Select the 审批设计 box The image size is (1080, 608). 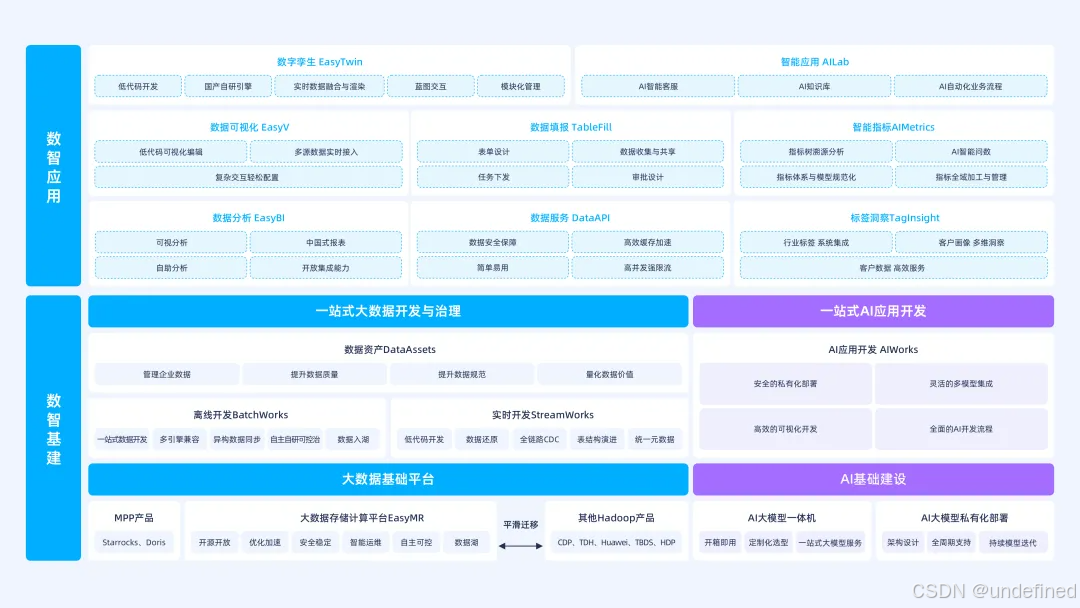tap(647, 177)
